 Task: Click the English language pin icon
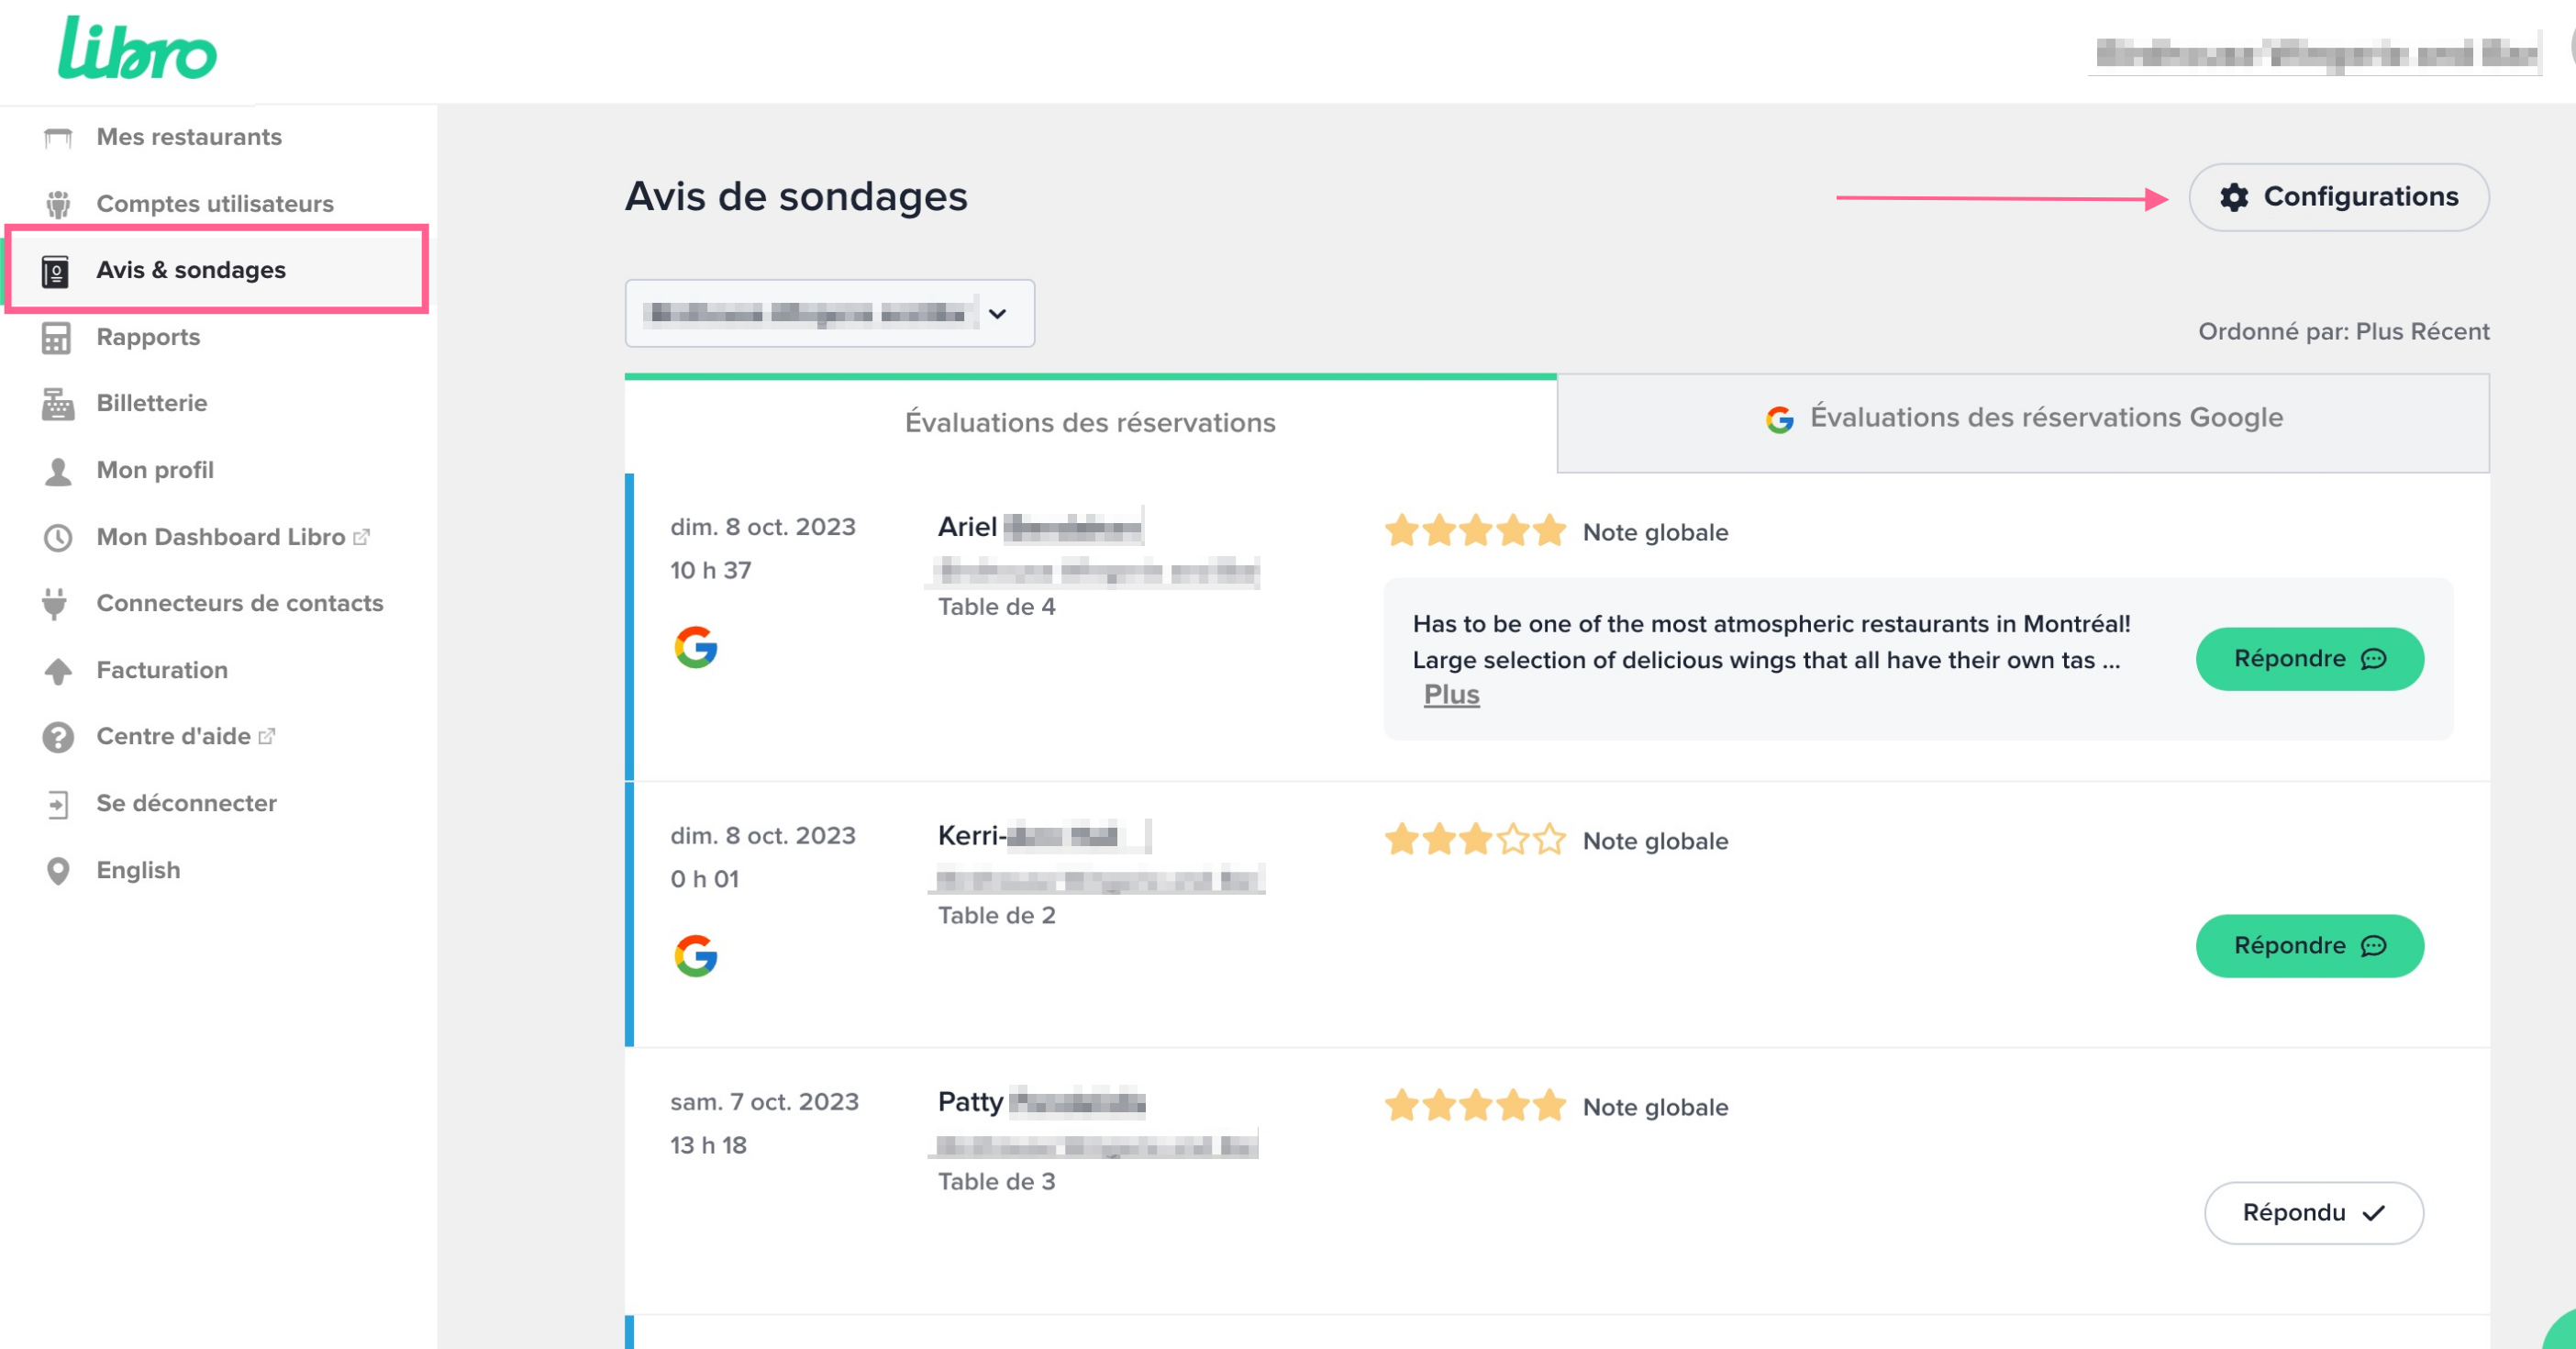coord(58,870)
